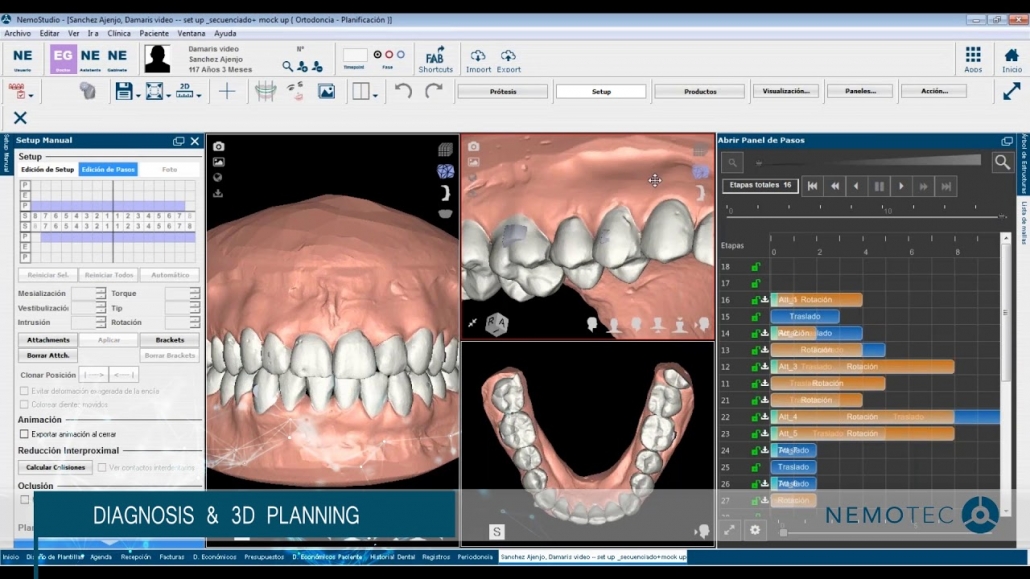Click the download icon in front 3D view
The width and height of the screenshot is (1030, 579).
pos(218,193)
